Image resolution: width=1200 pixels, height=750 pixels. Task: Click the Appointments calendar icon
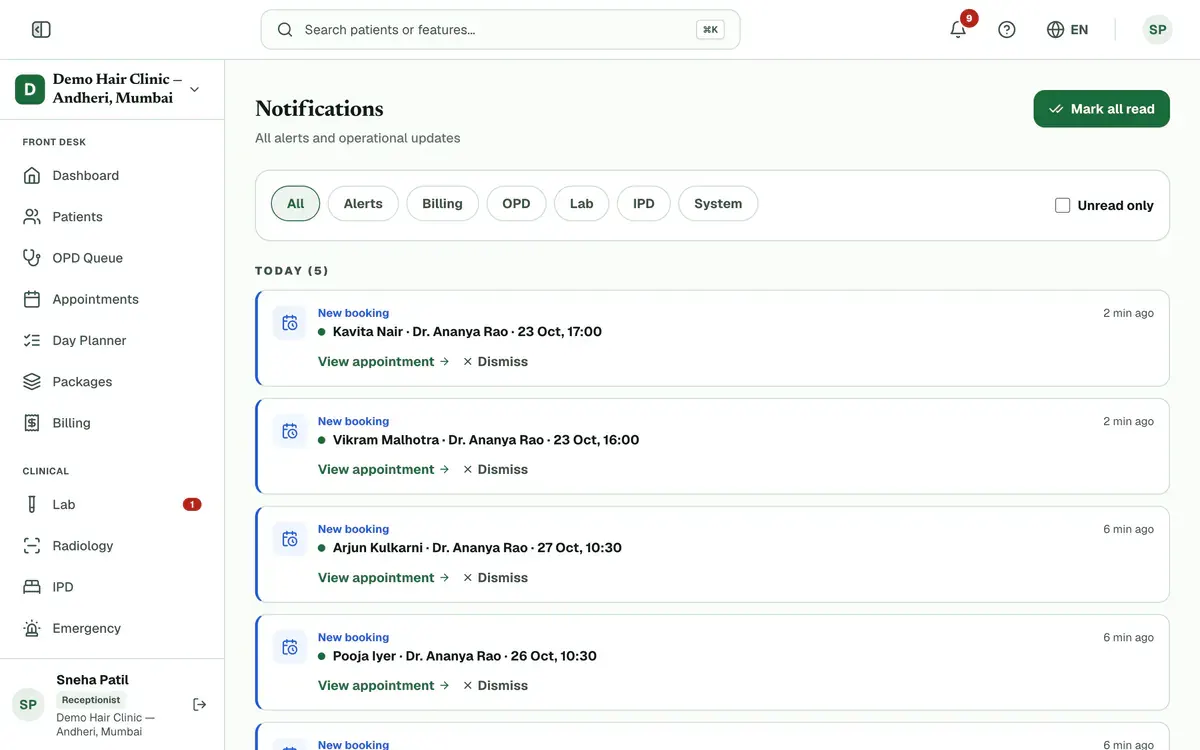(x=32, y=299)
